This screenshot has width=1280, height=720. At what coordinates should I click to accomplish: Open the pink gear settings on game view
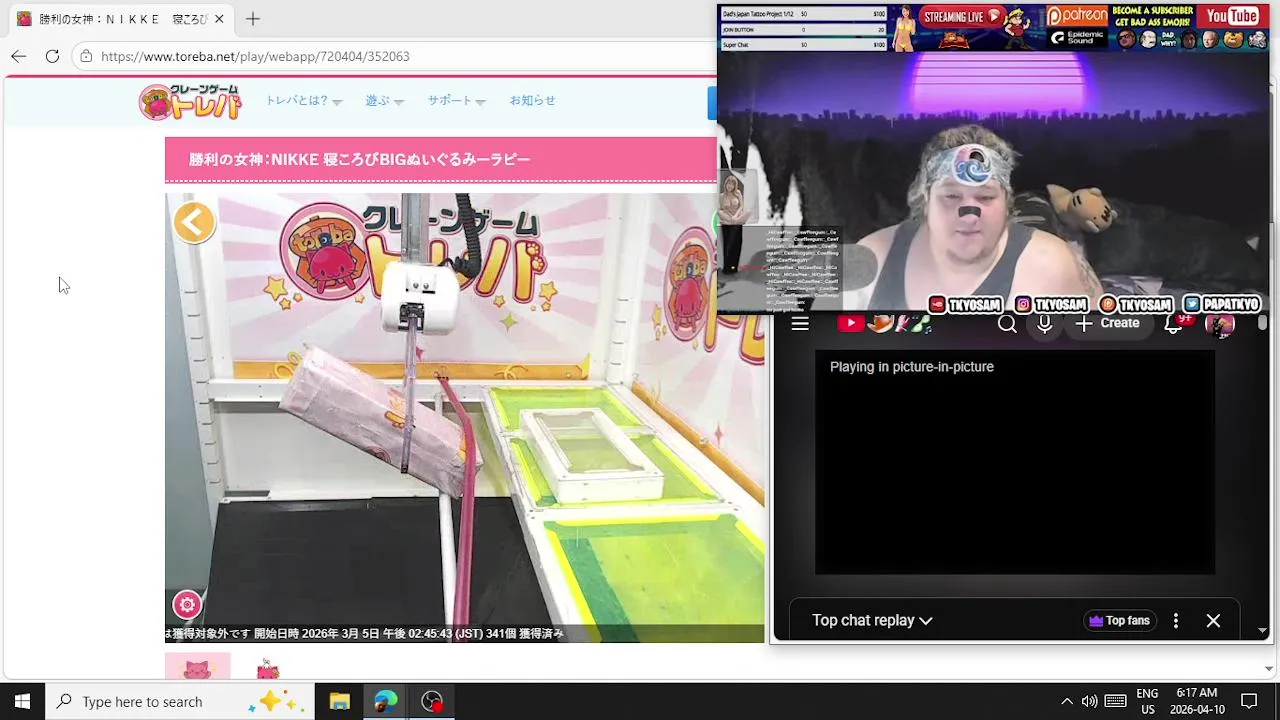pyautogui.click(x=187, y=604)
